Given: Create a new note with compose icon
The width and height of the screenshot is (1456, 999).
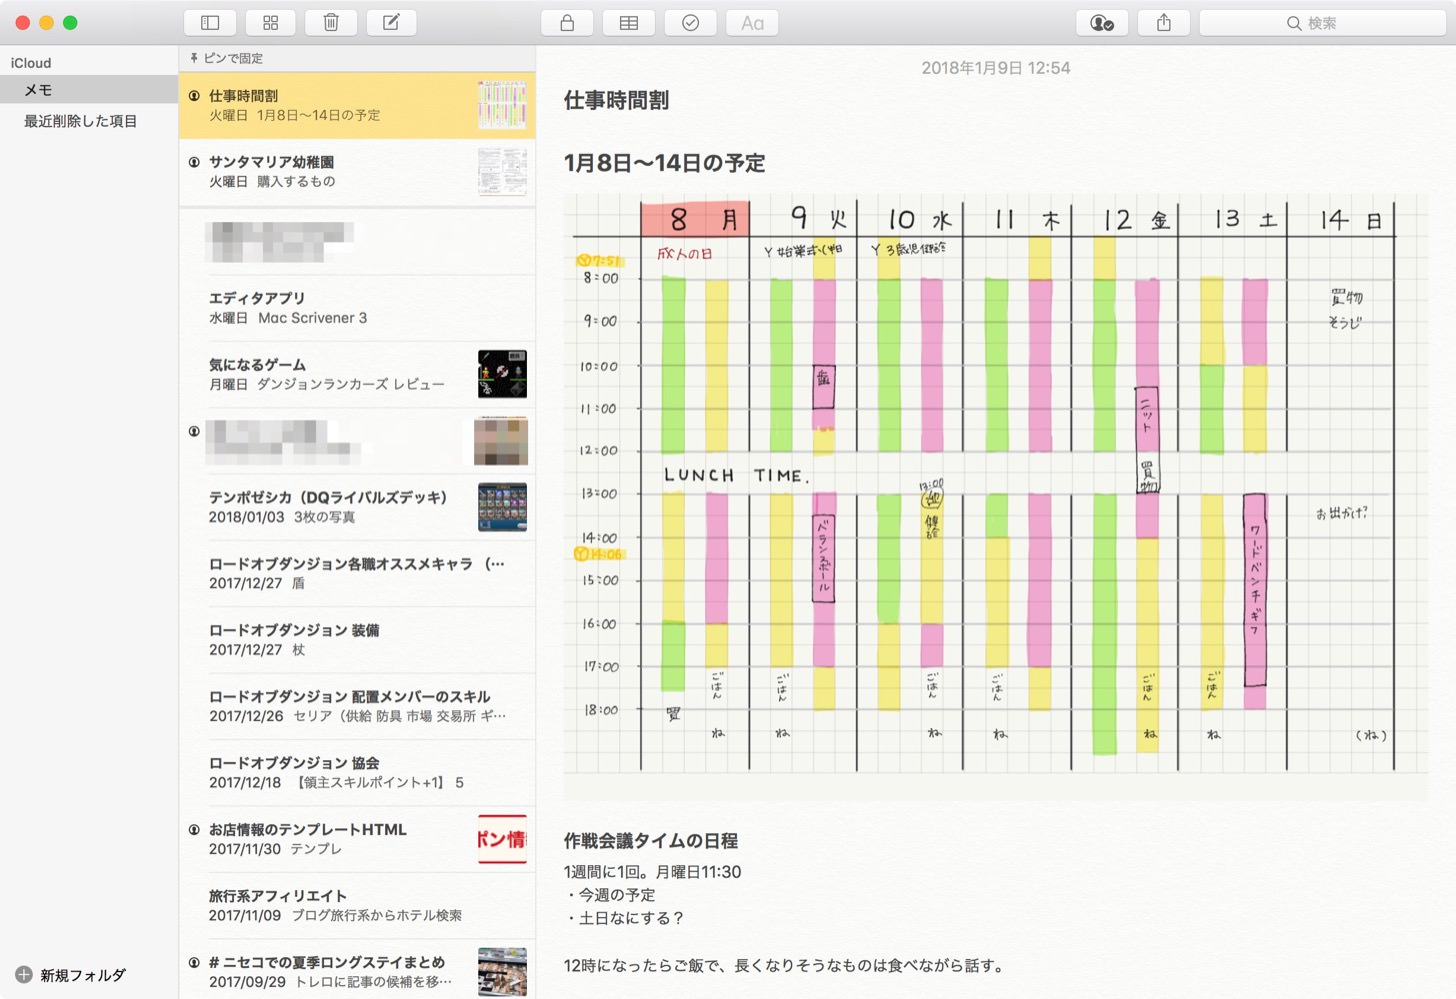Looking at the screenshot, I should pos(391,23).
